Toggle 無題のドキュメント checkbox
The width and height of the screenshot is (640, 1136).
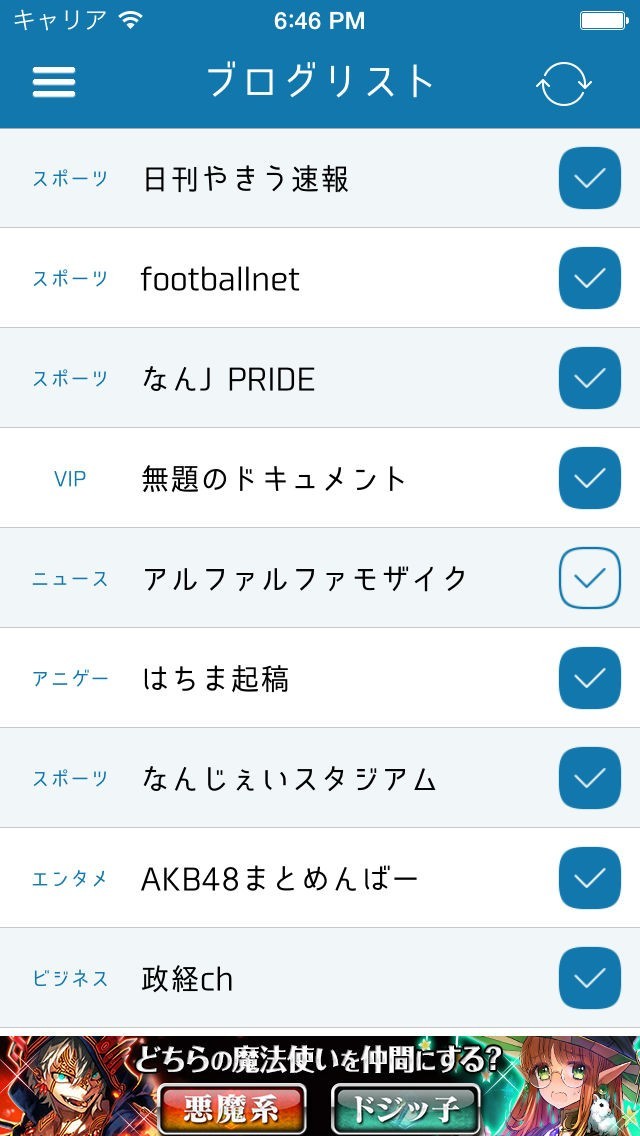[x=589, y=478]
